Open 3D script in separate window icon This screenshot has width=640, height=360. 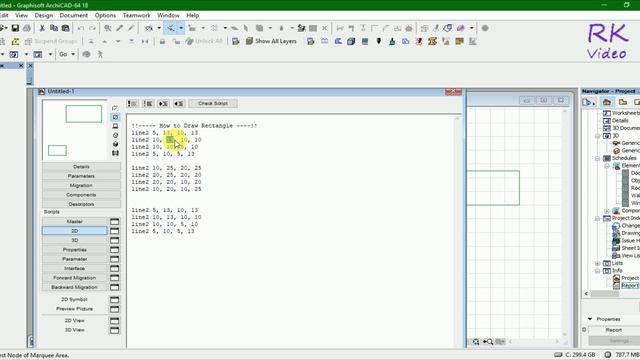115,240
